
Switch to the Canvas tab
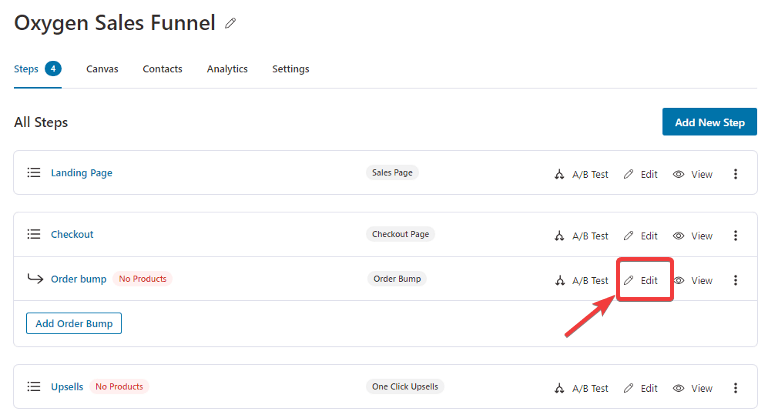[102, 69]
